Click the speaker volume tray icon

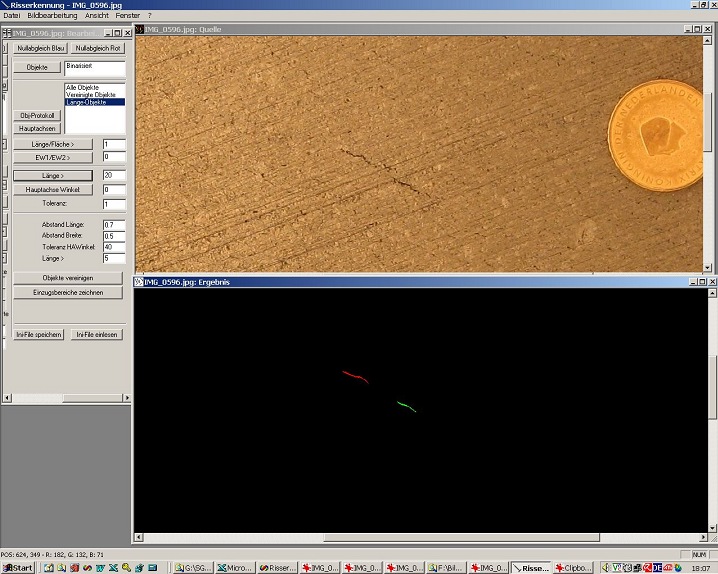pos(606,568)
